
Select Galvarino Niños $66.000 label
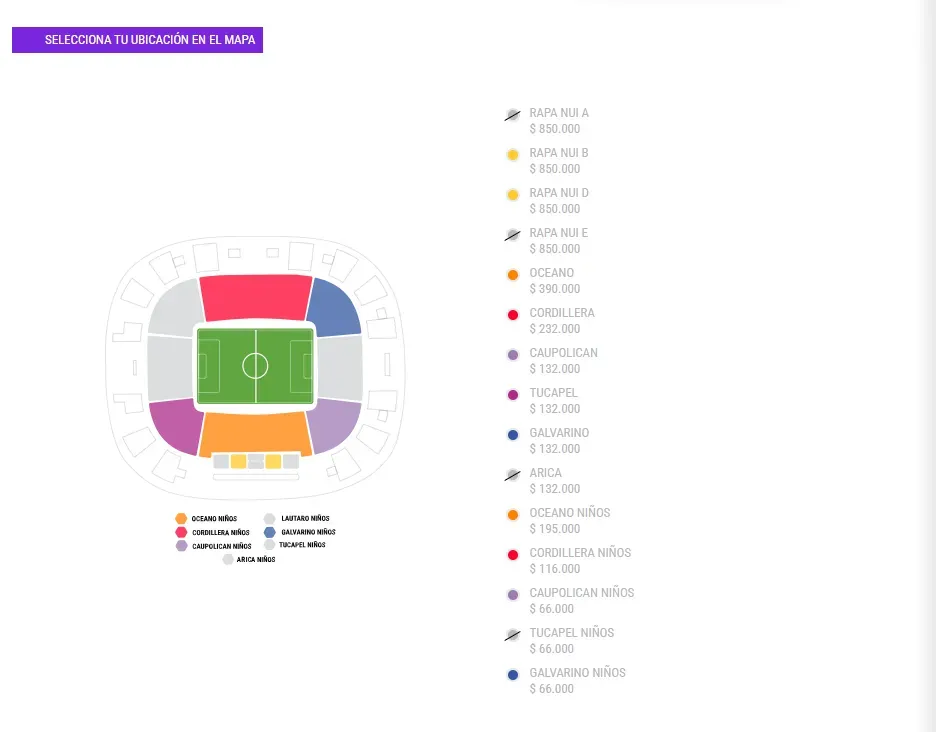(x=577, y=680)
